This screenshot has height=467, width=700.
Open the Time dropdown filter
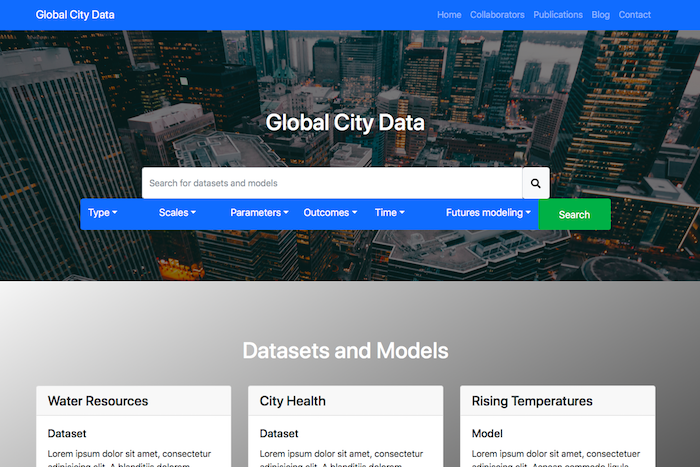(x=389, y=213)
